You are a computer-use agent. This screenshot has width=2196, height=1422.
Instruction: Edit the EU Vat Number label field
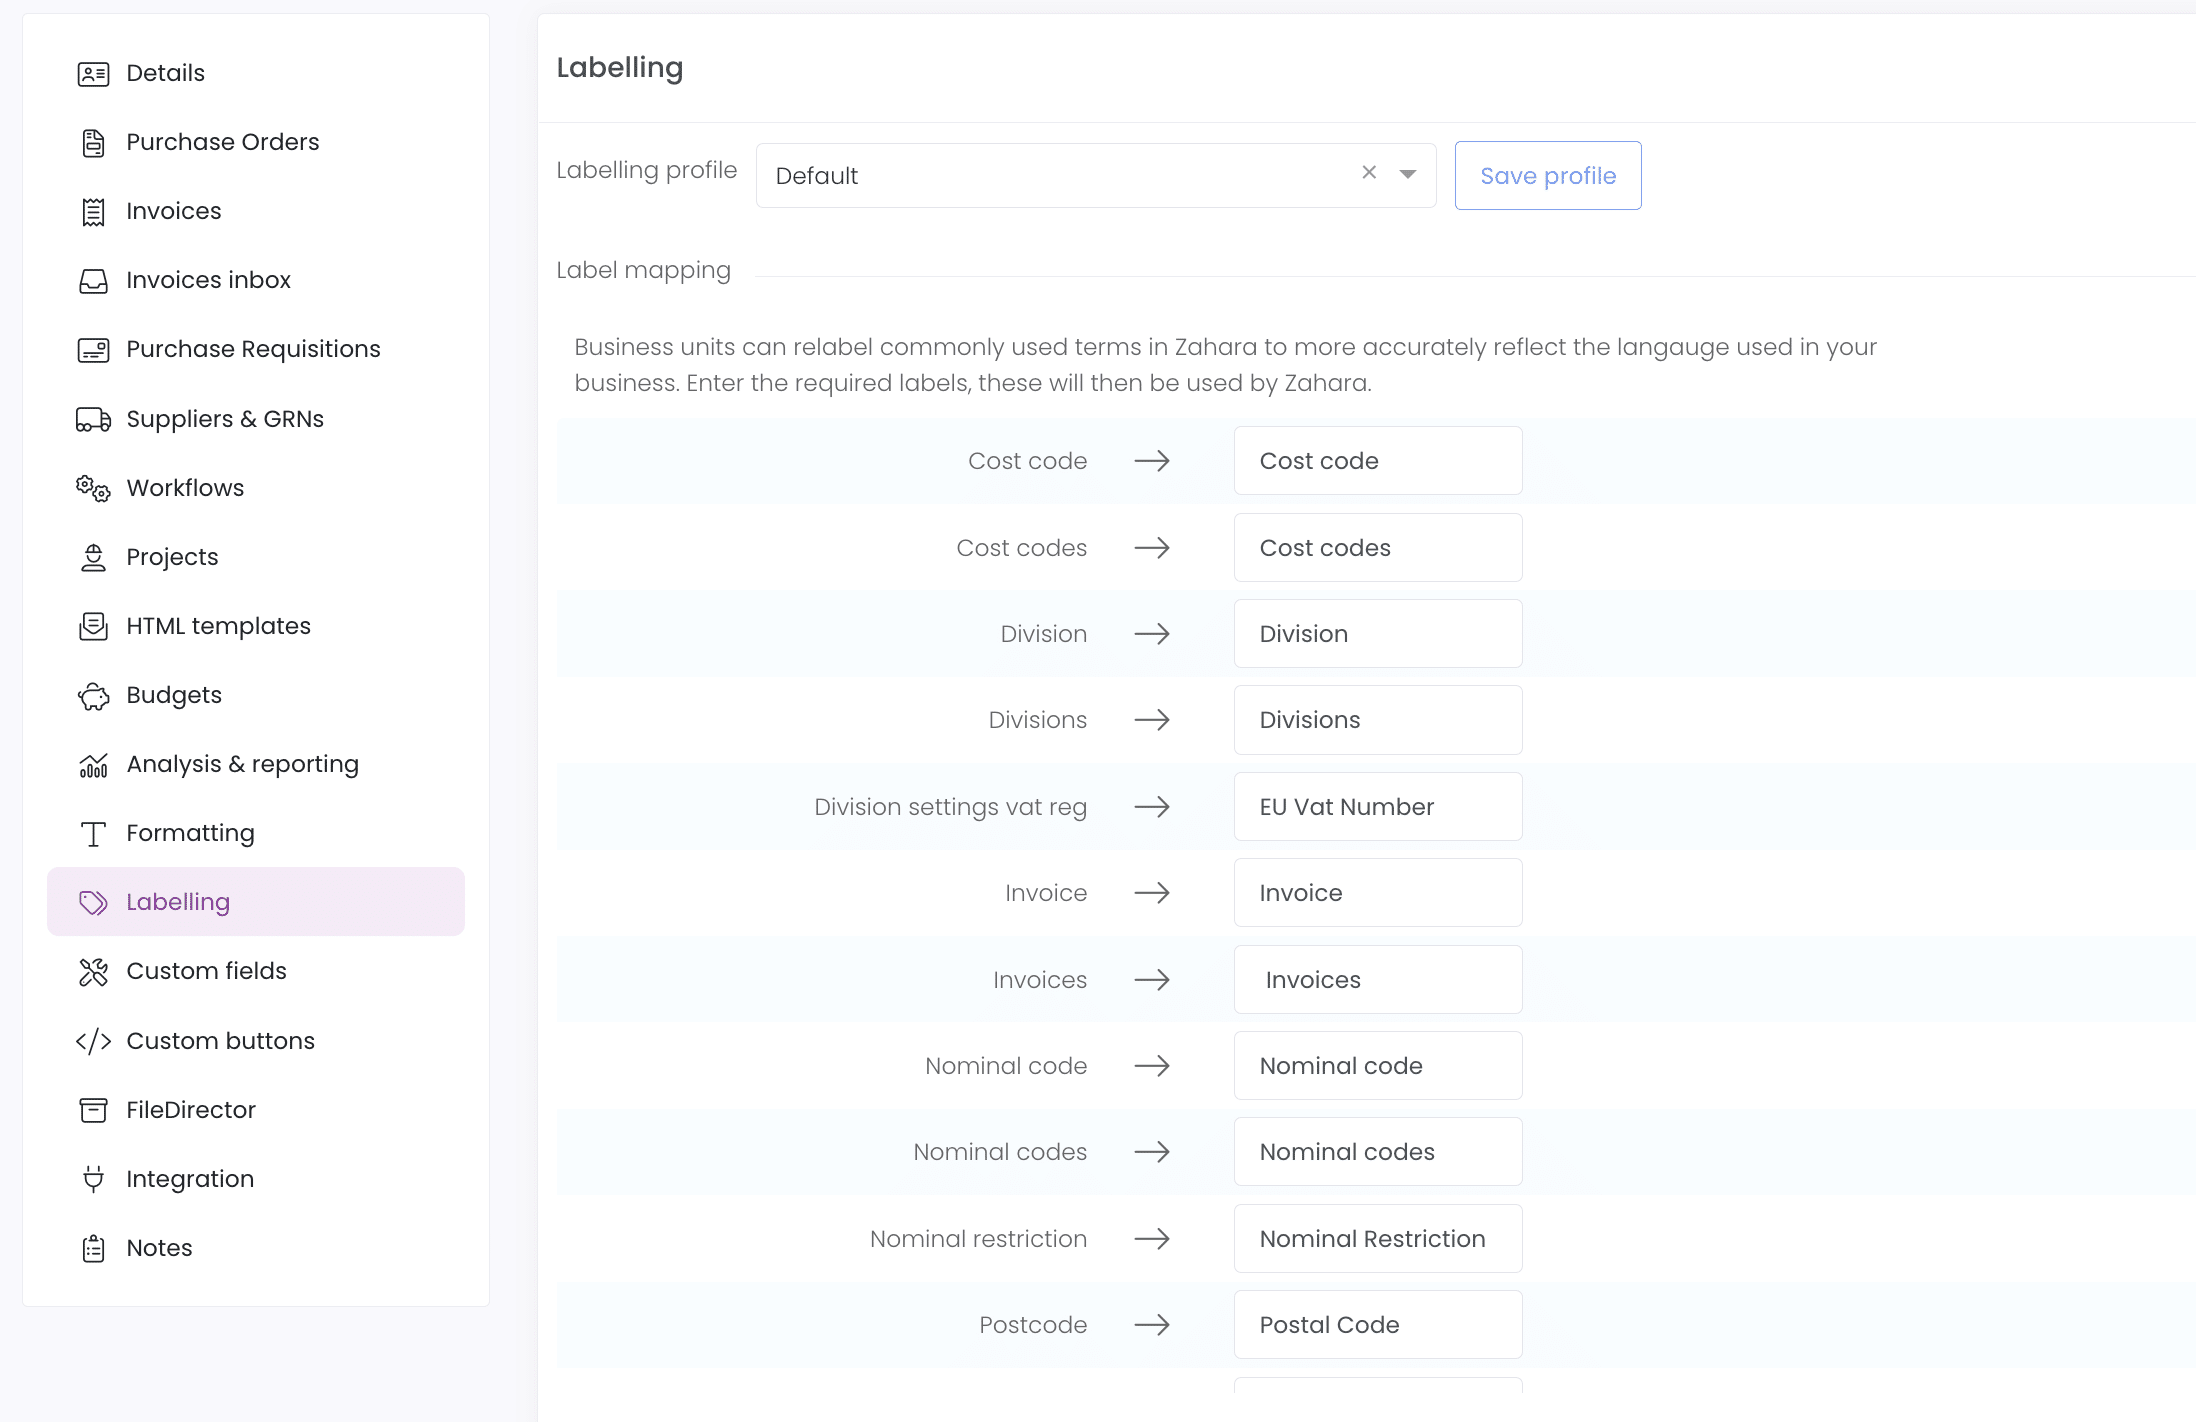(x=1378, y=807)
